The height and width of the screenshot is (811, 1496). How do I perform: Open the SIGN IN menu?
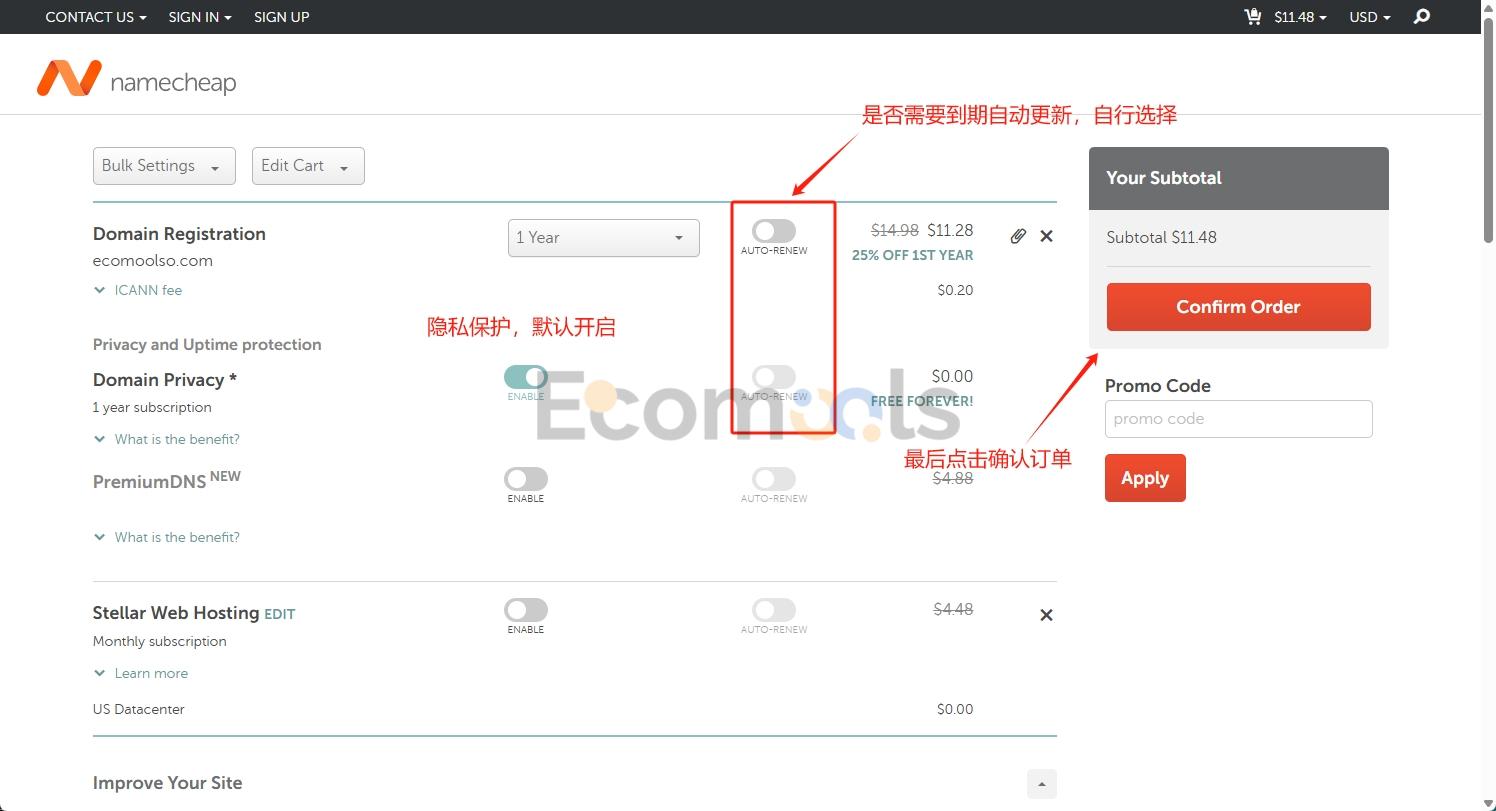[x=200, y=17]
